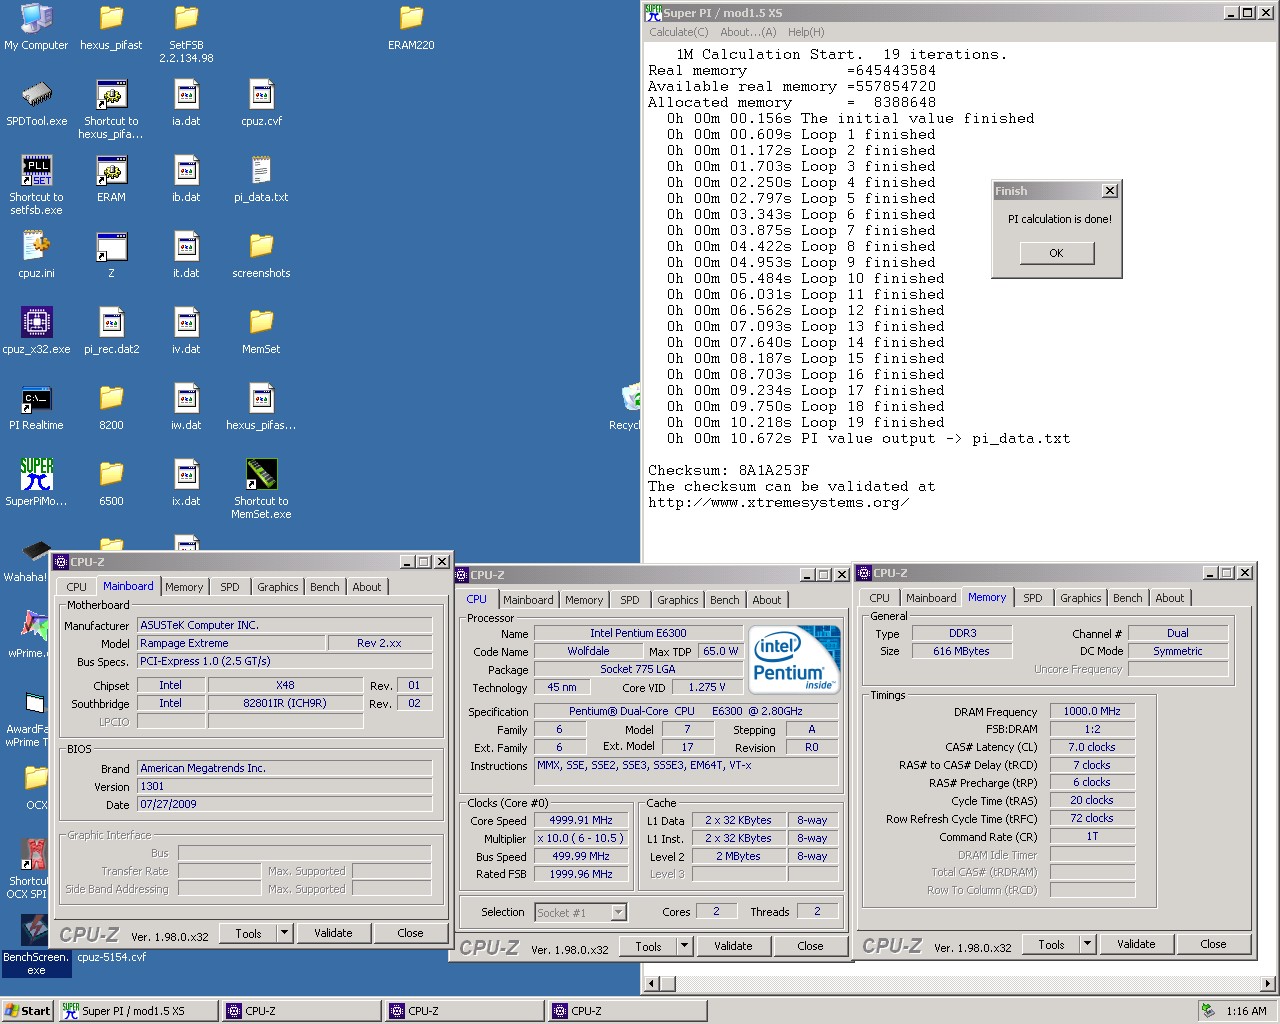The width and height of the screenshot is (1280, 1024).
Task: Open My Computer desktop icon
Action: [x=36, y=28]
